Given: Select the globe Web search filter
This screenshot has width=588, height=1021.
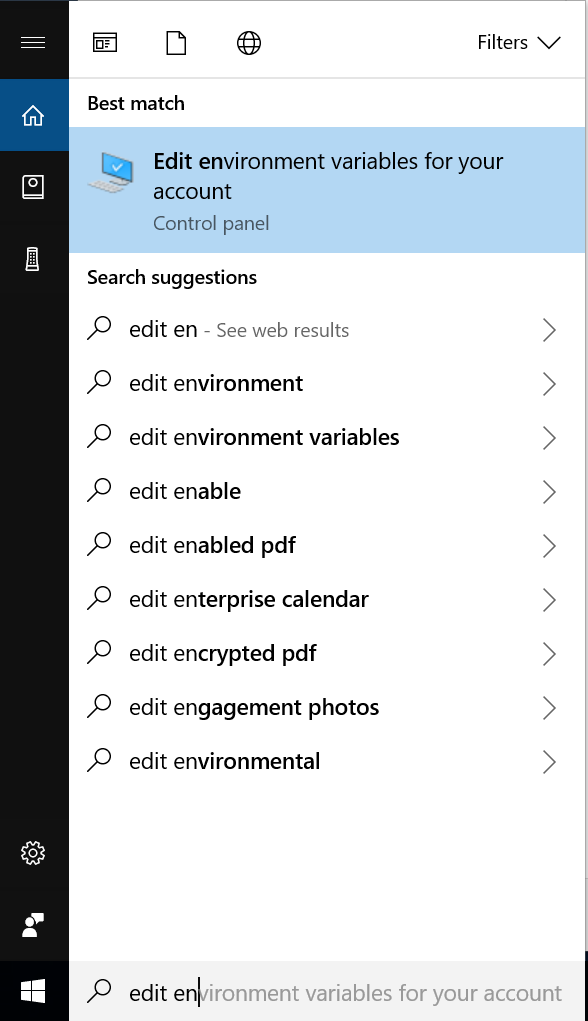Looking at the screenshot, I should (x=248, y=42).
